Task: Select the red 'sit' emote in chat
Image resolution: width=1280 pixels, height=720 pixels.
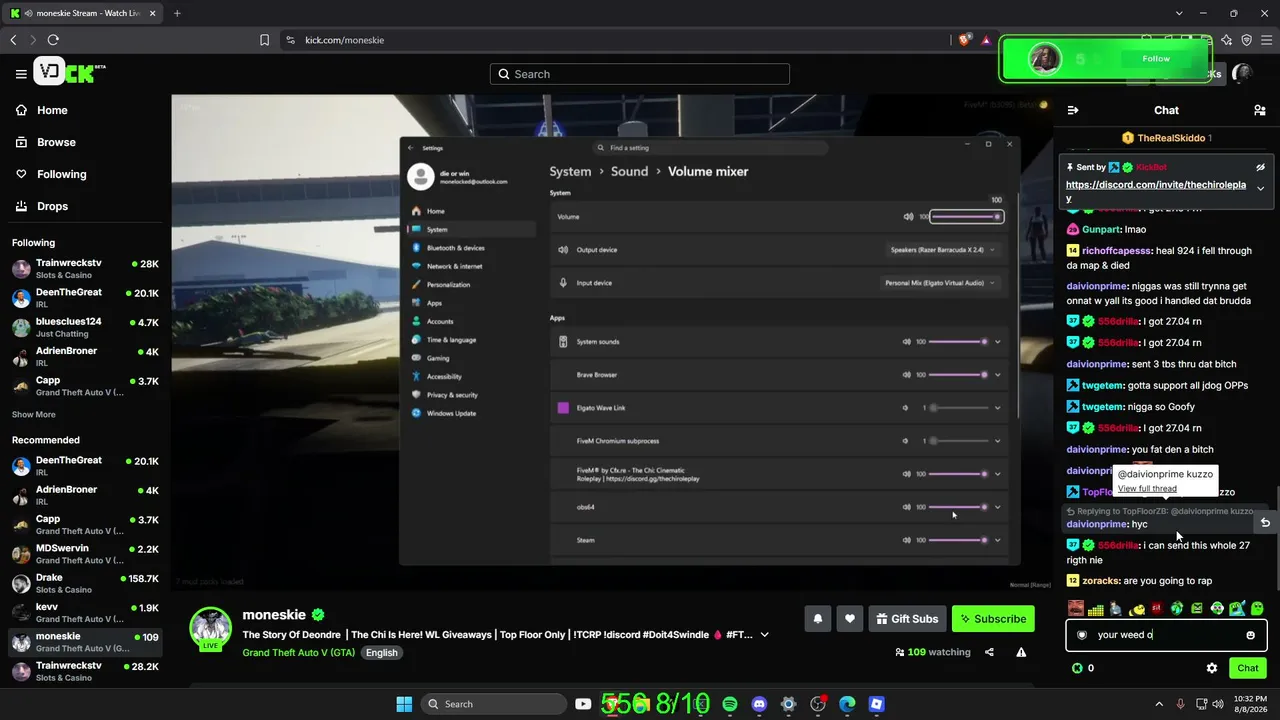Action: 1156,608
